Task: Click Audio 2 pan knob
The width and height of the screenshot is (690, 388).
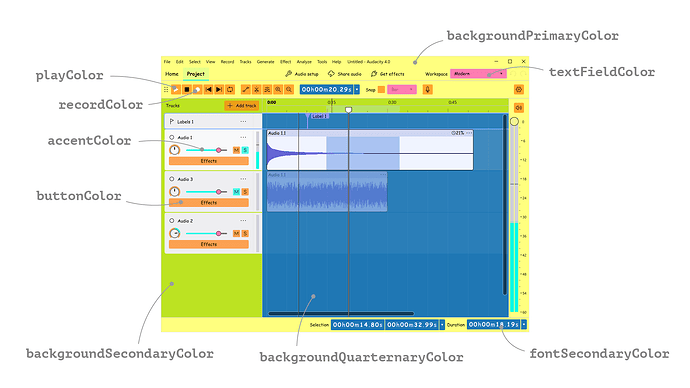Action: point(175,233)
